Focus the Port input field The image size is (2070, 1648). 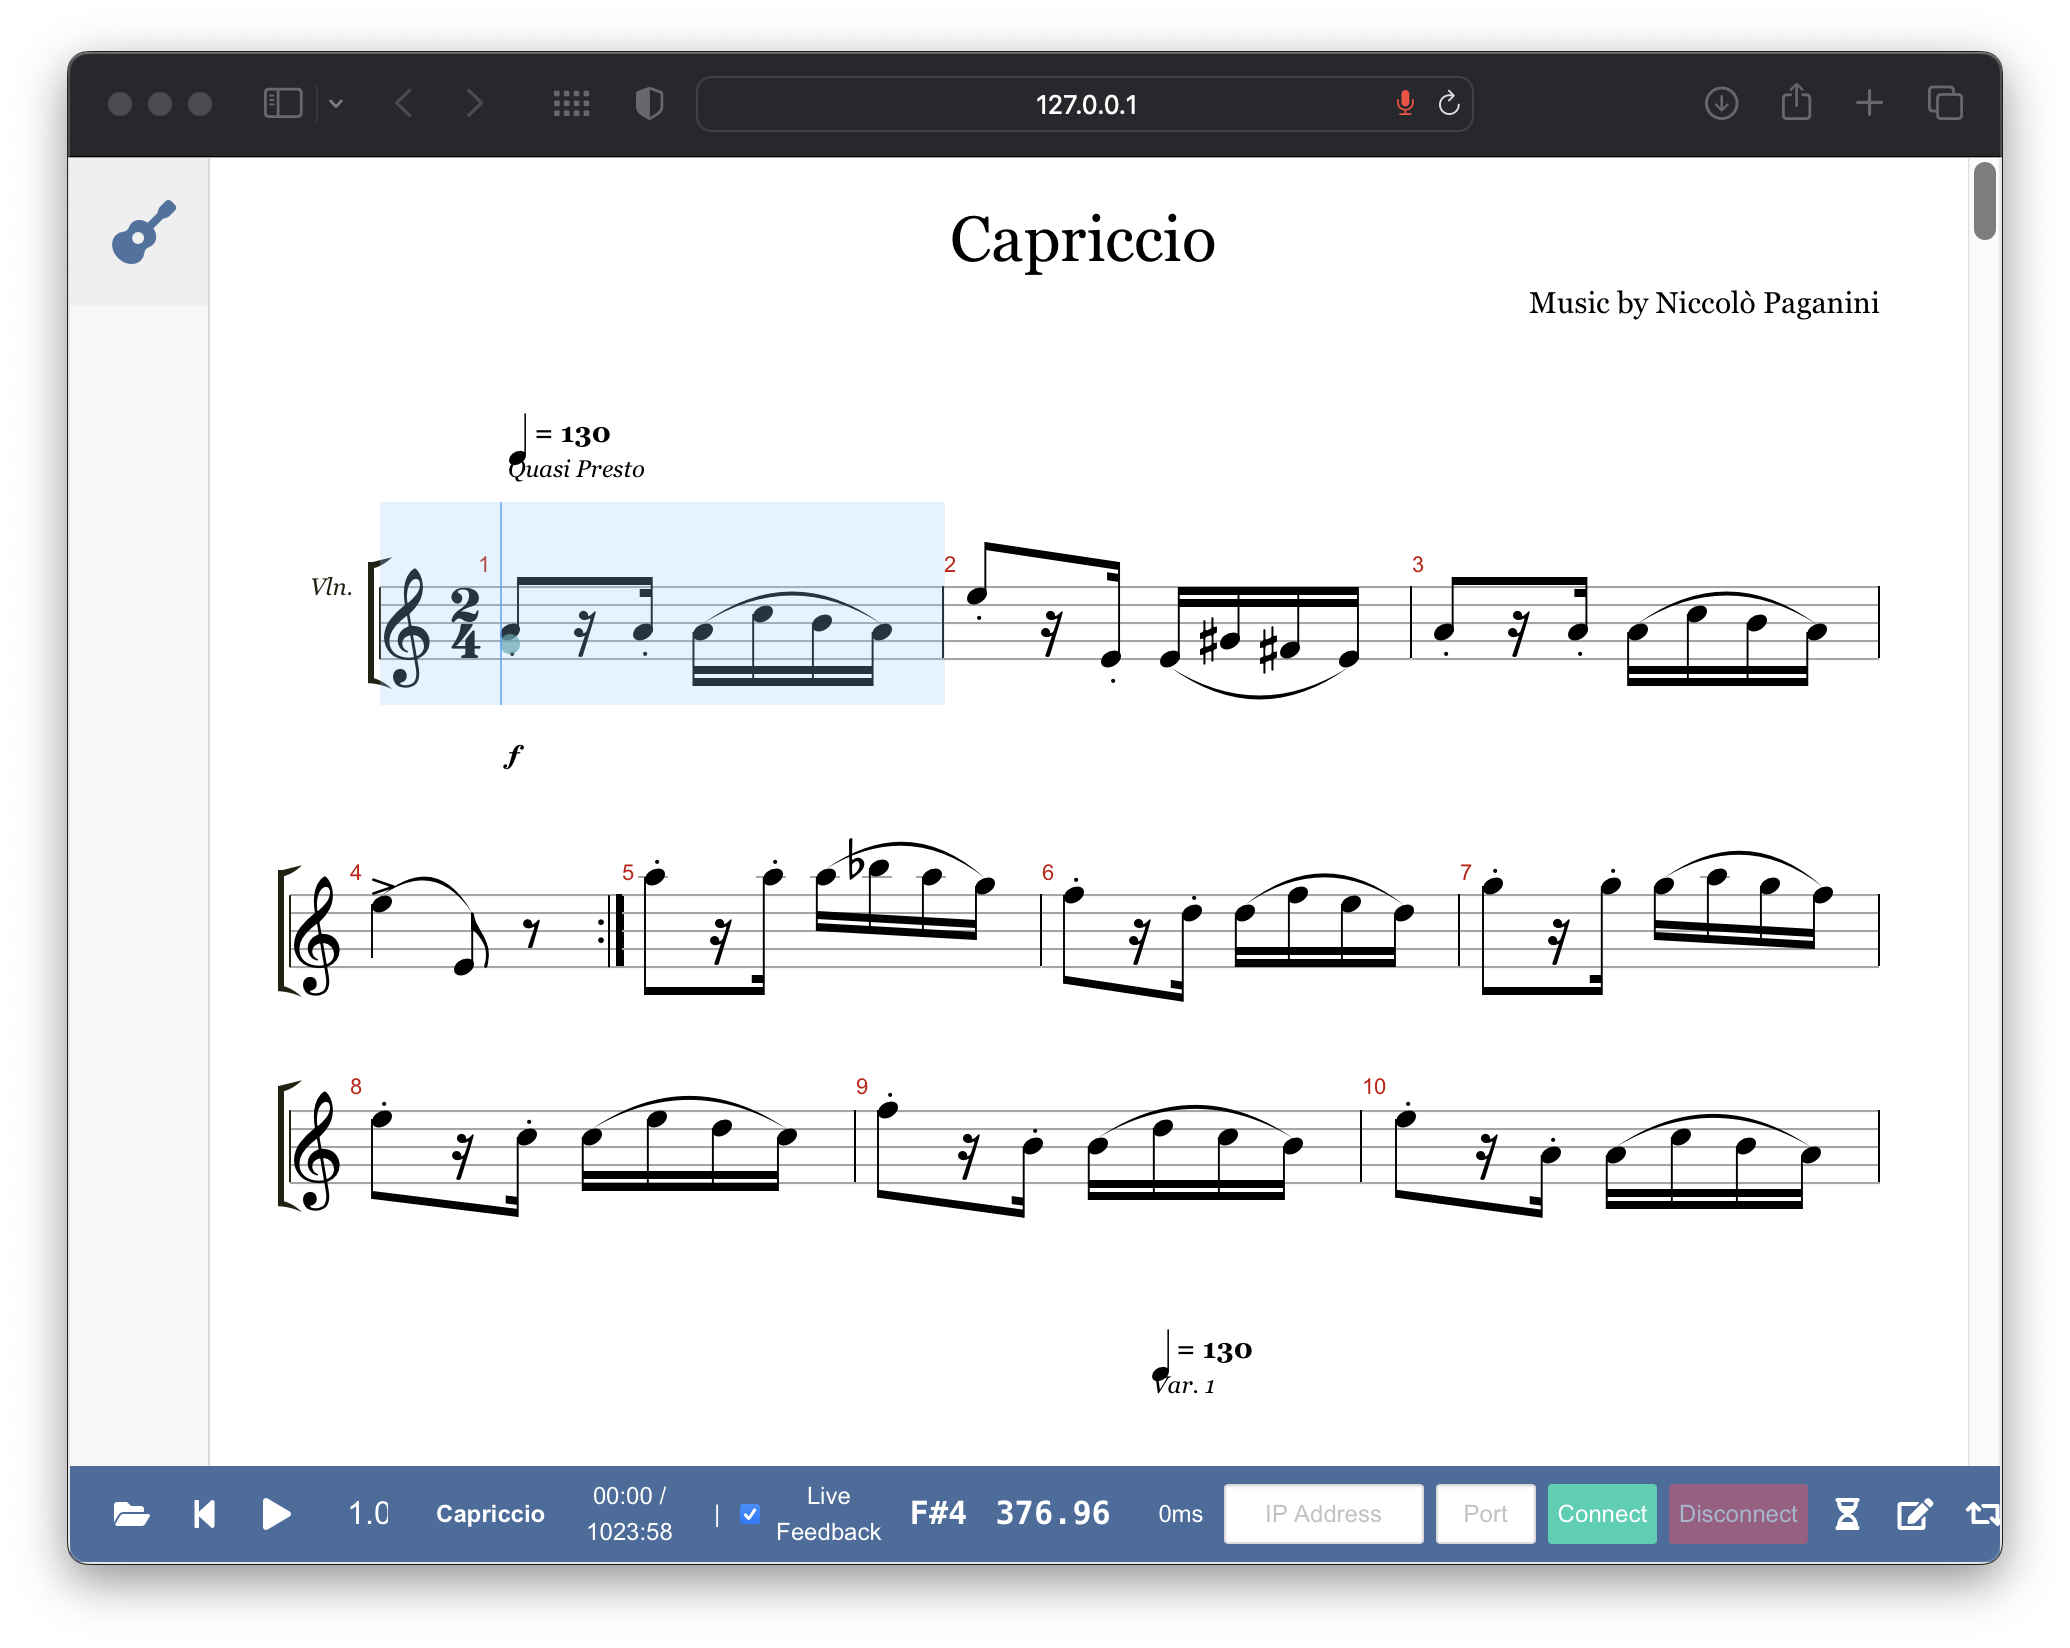click(1485, 1514)
